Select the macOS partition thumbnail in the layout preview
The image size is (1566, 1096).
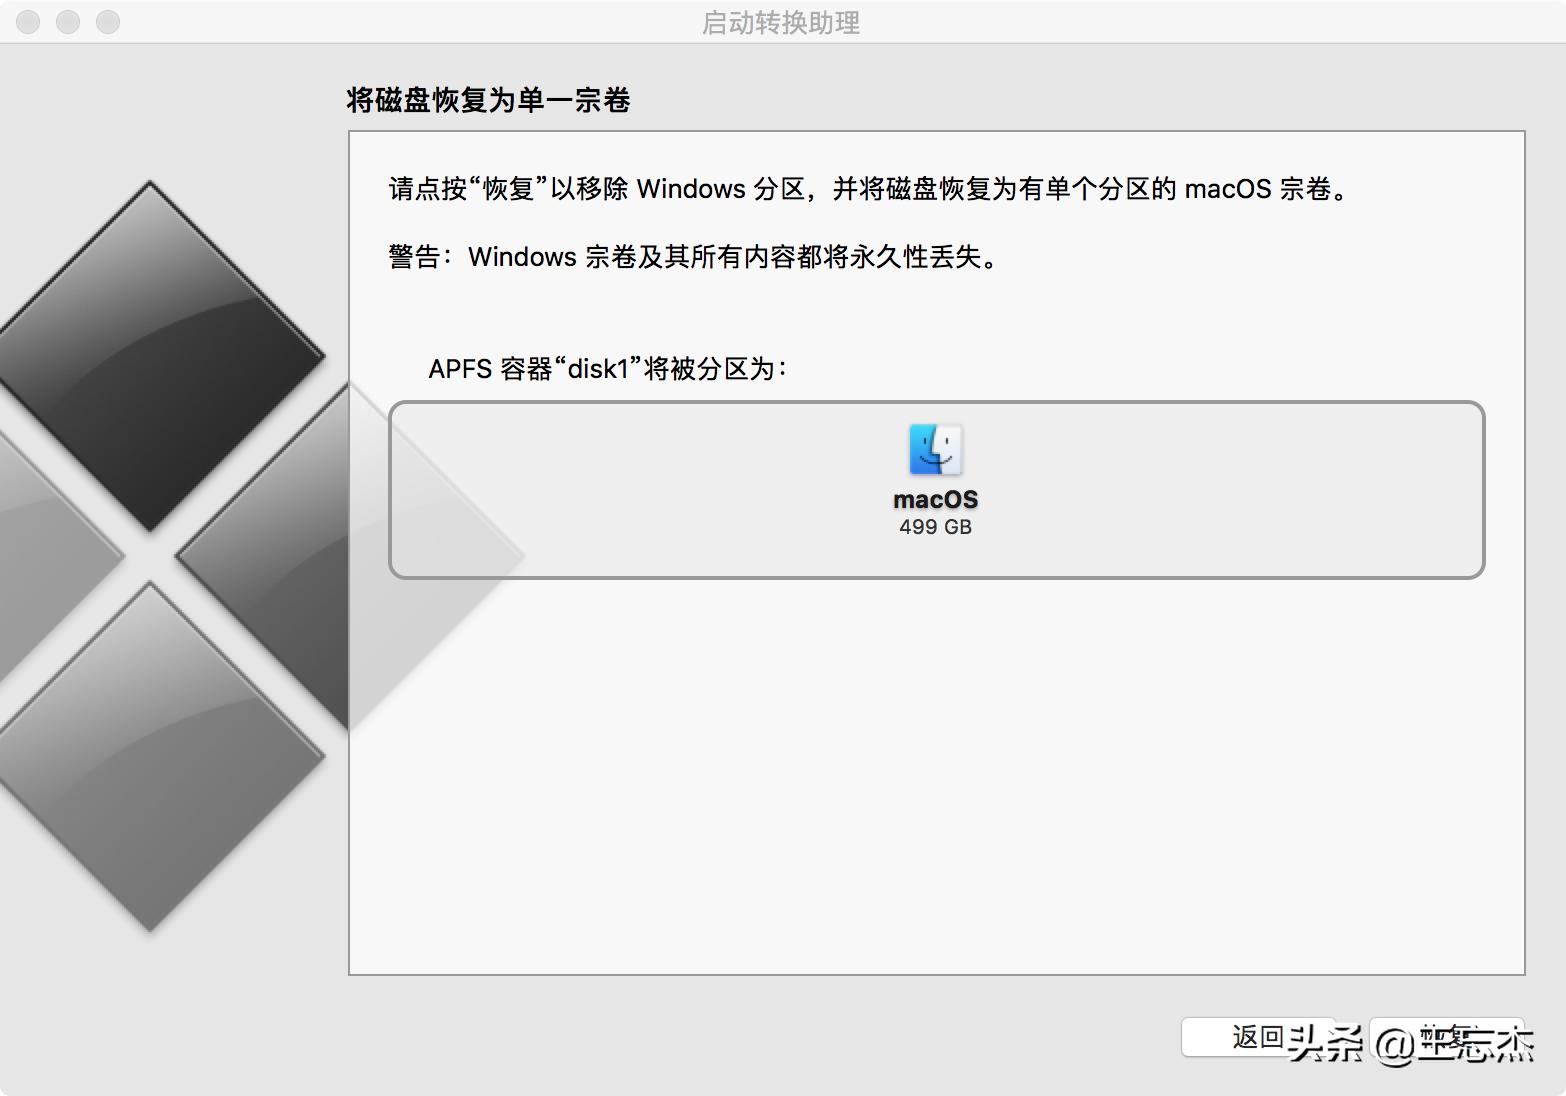point(935,475)
